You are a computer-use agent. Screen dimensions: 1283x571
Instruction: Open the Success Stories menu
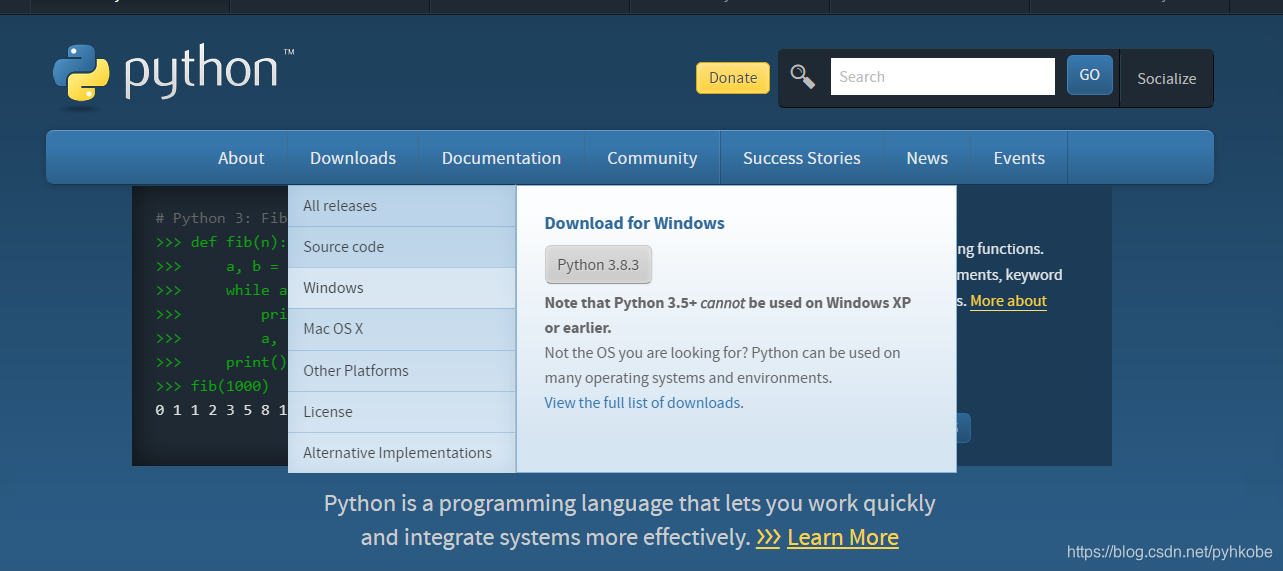tap(802, 158)
